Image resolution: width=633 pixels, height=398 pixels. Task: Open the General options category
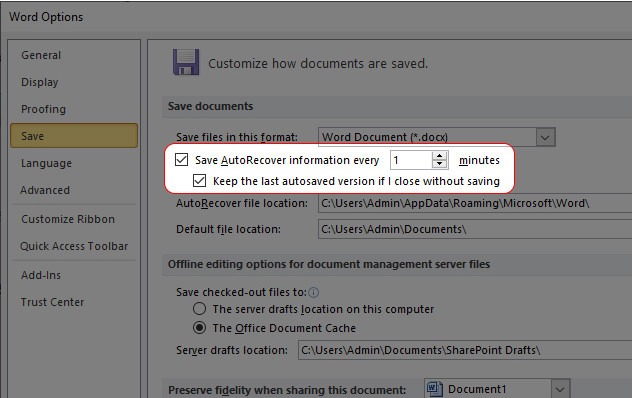[41, 55]
